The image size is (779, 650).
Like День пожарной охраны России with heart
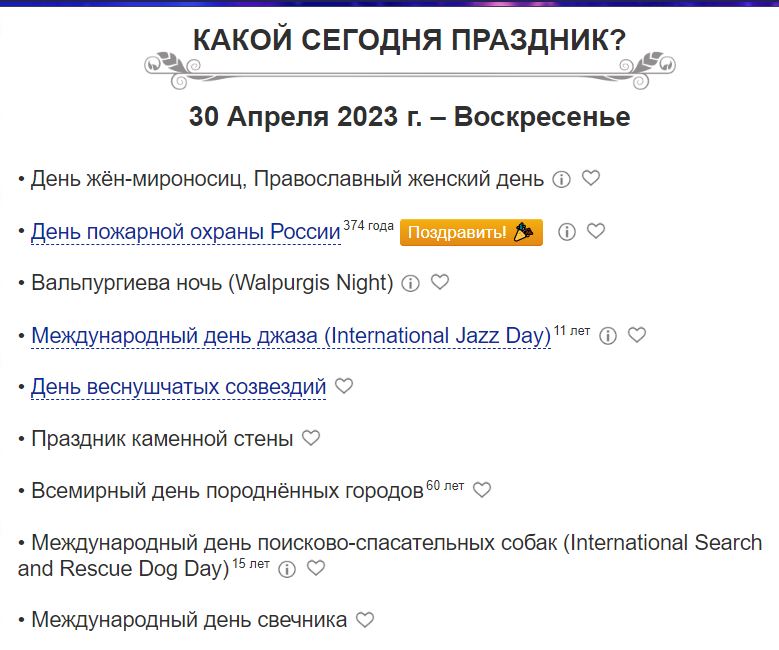pos(596,231)
